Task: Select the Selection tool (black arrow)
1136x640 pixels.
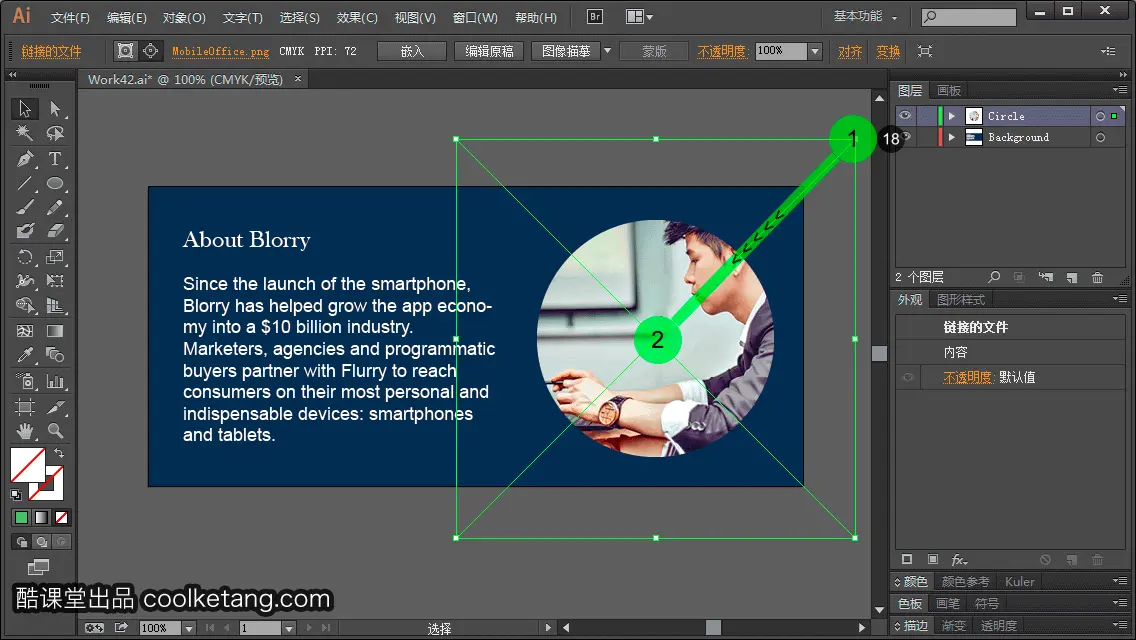Action: pos(25,109)
